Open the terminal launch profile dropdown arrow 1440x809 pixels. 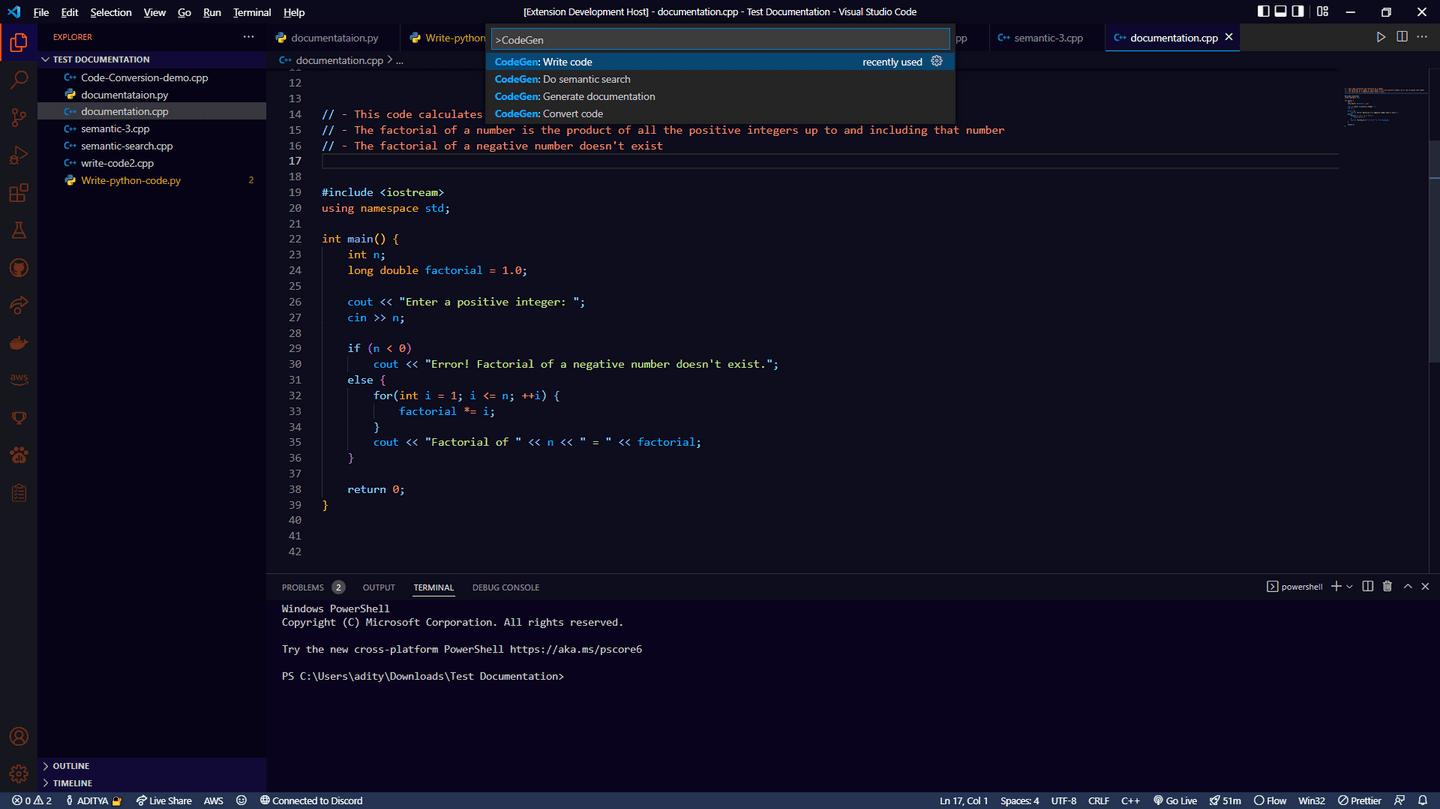pyautogui.click(x=1350, y=587)
